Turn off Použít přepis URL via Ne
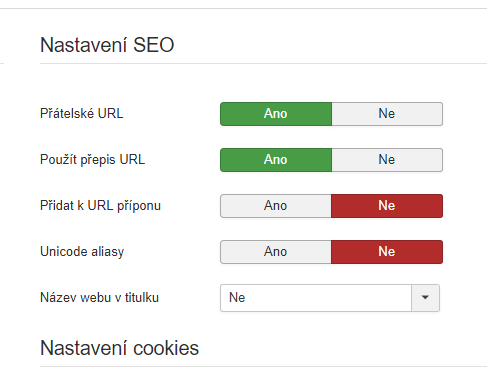The width and height of the screenshot is (487, 388). coord(387,160)
